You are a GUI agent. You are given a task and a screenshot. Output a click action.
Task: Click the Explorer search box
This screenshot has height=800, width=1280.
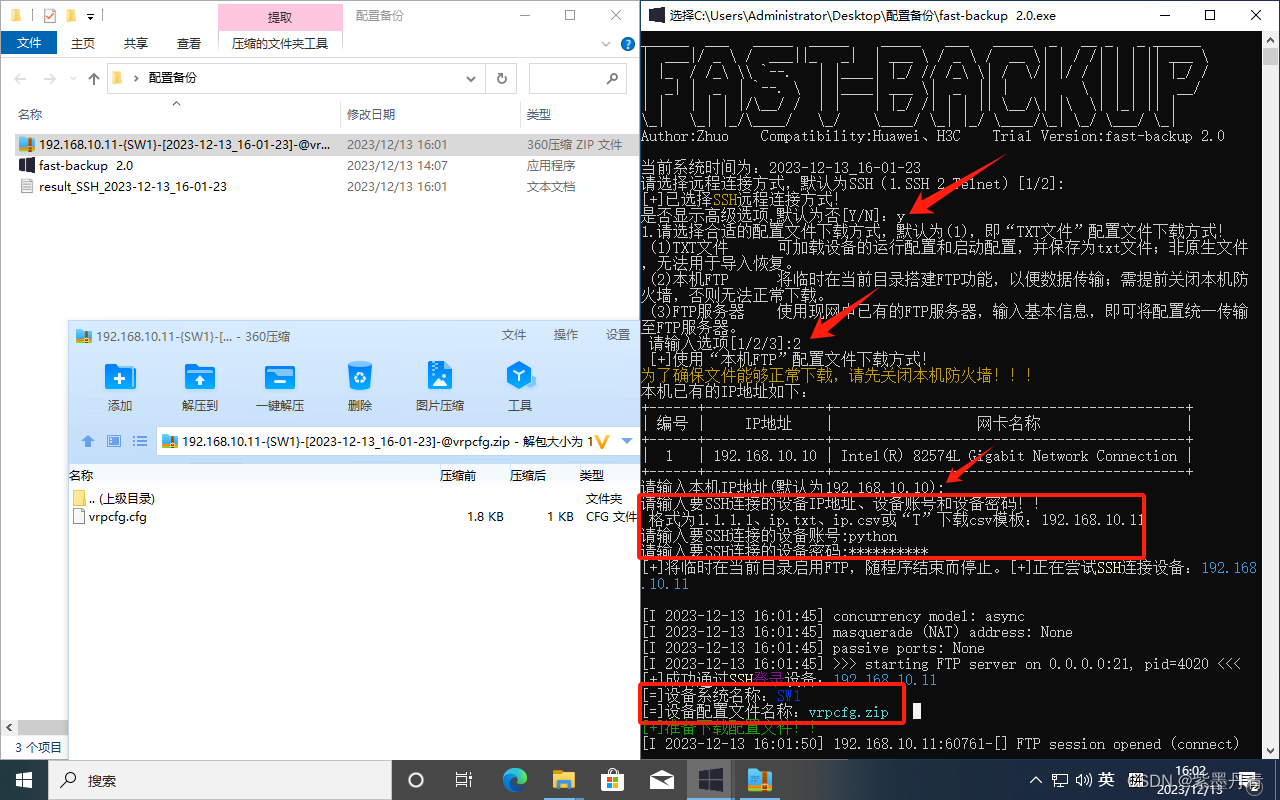point(577,78)
